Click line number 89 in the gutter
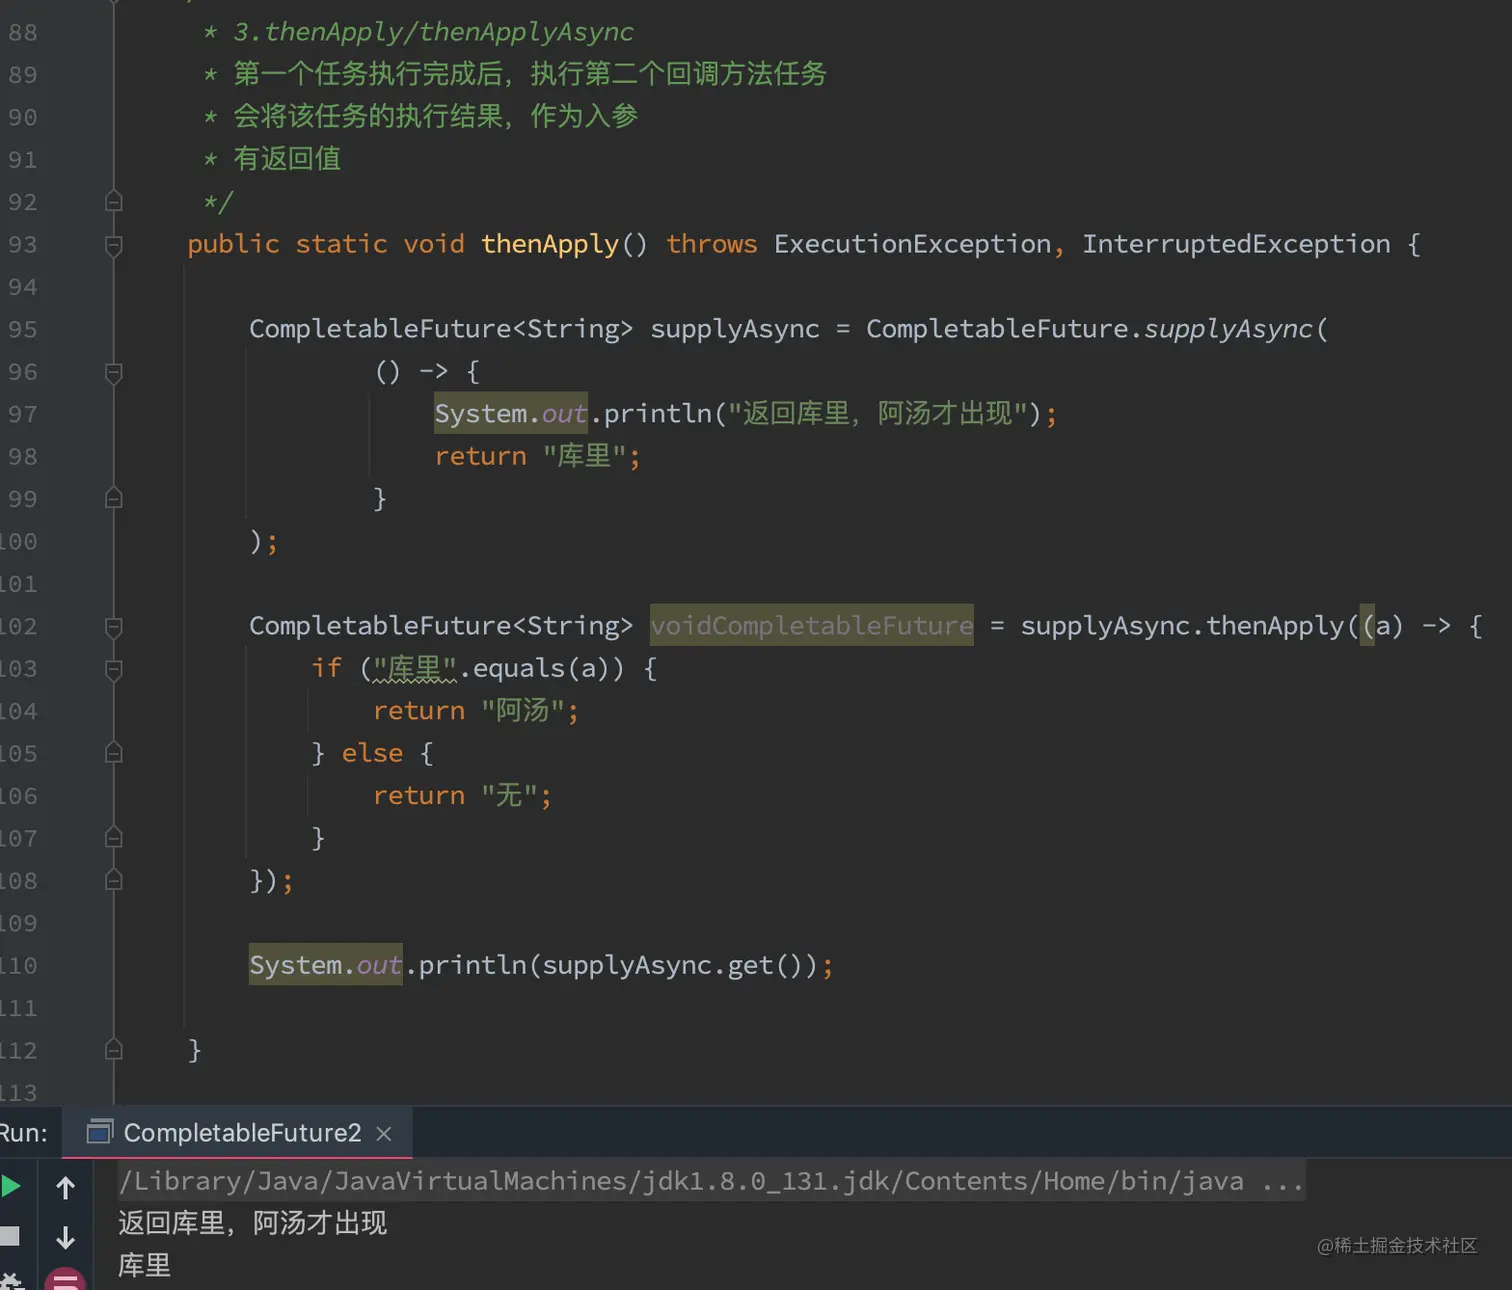Viewport: 1512px width, 1290px height. click(22, 75)
